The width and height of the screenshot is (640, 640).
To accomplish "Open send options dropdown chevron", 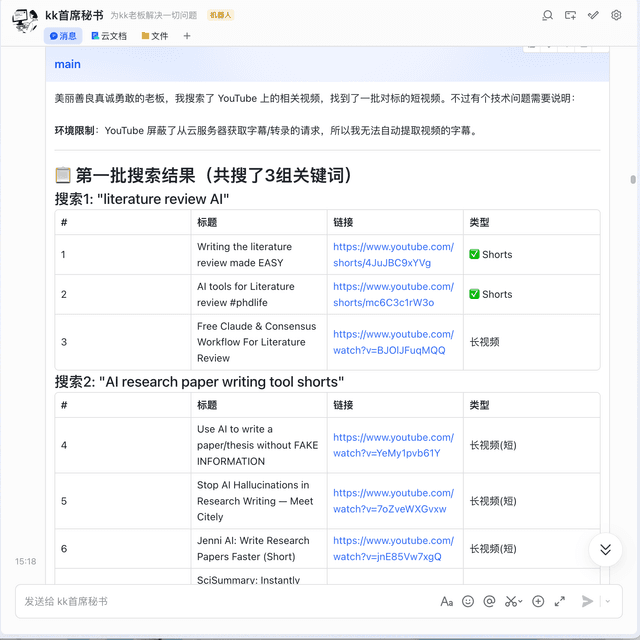I will 608,601.
